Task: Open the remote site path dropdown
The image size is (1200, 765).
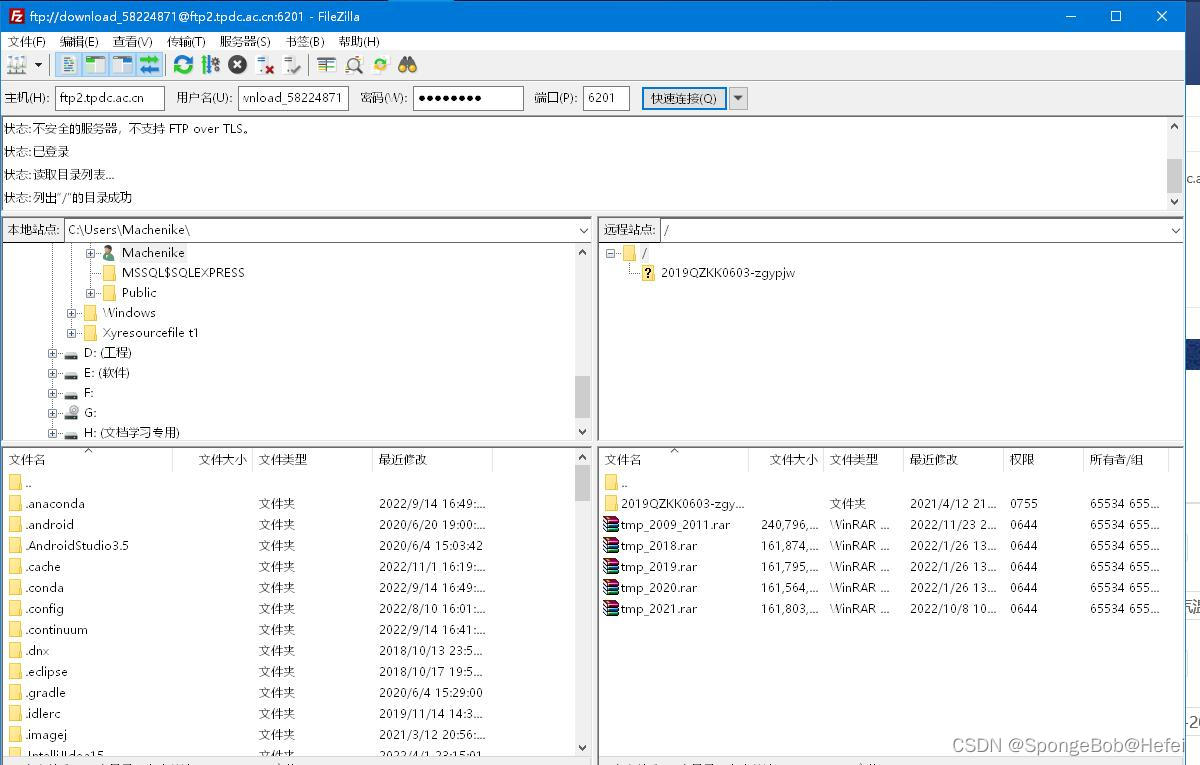Action: tap(1175, 230)
